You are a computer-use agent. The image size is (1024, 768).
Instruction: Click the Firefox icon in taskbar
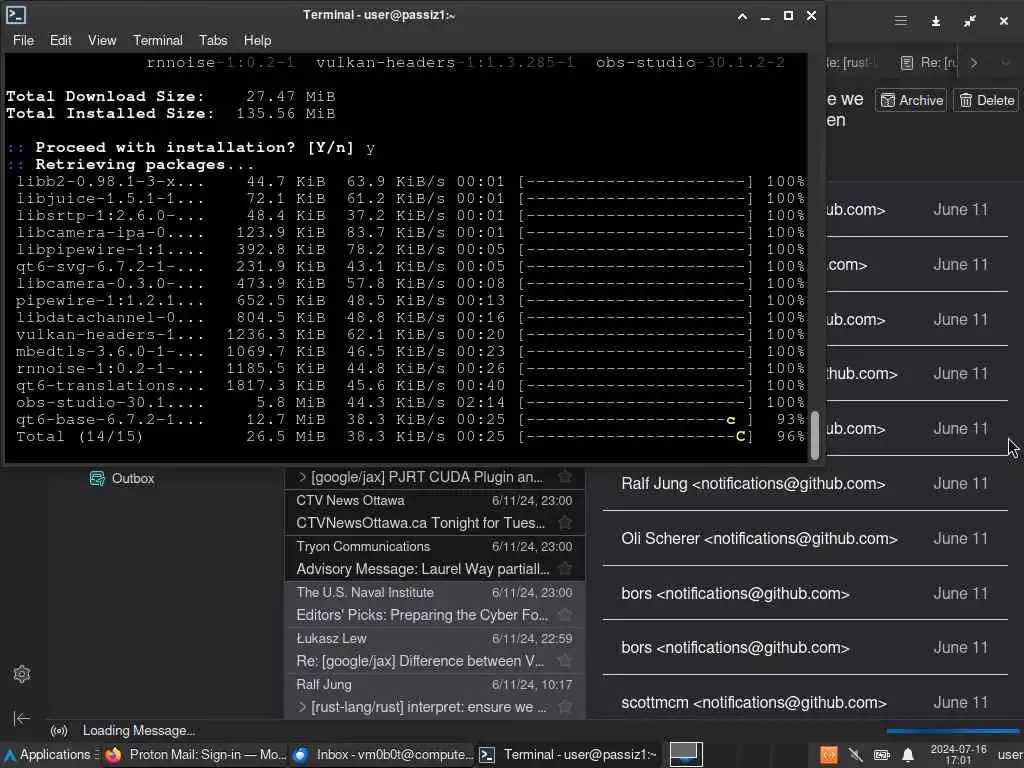(113, 755)
